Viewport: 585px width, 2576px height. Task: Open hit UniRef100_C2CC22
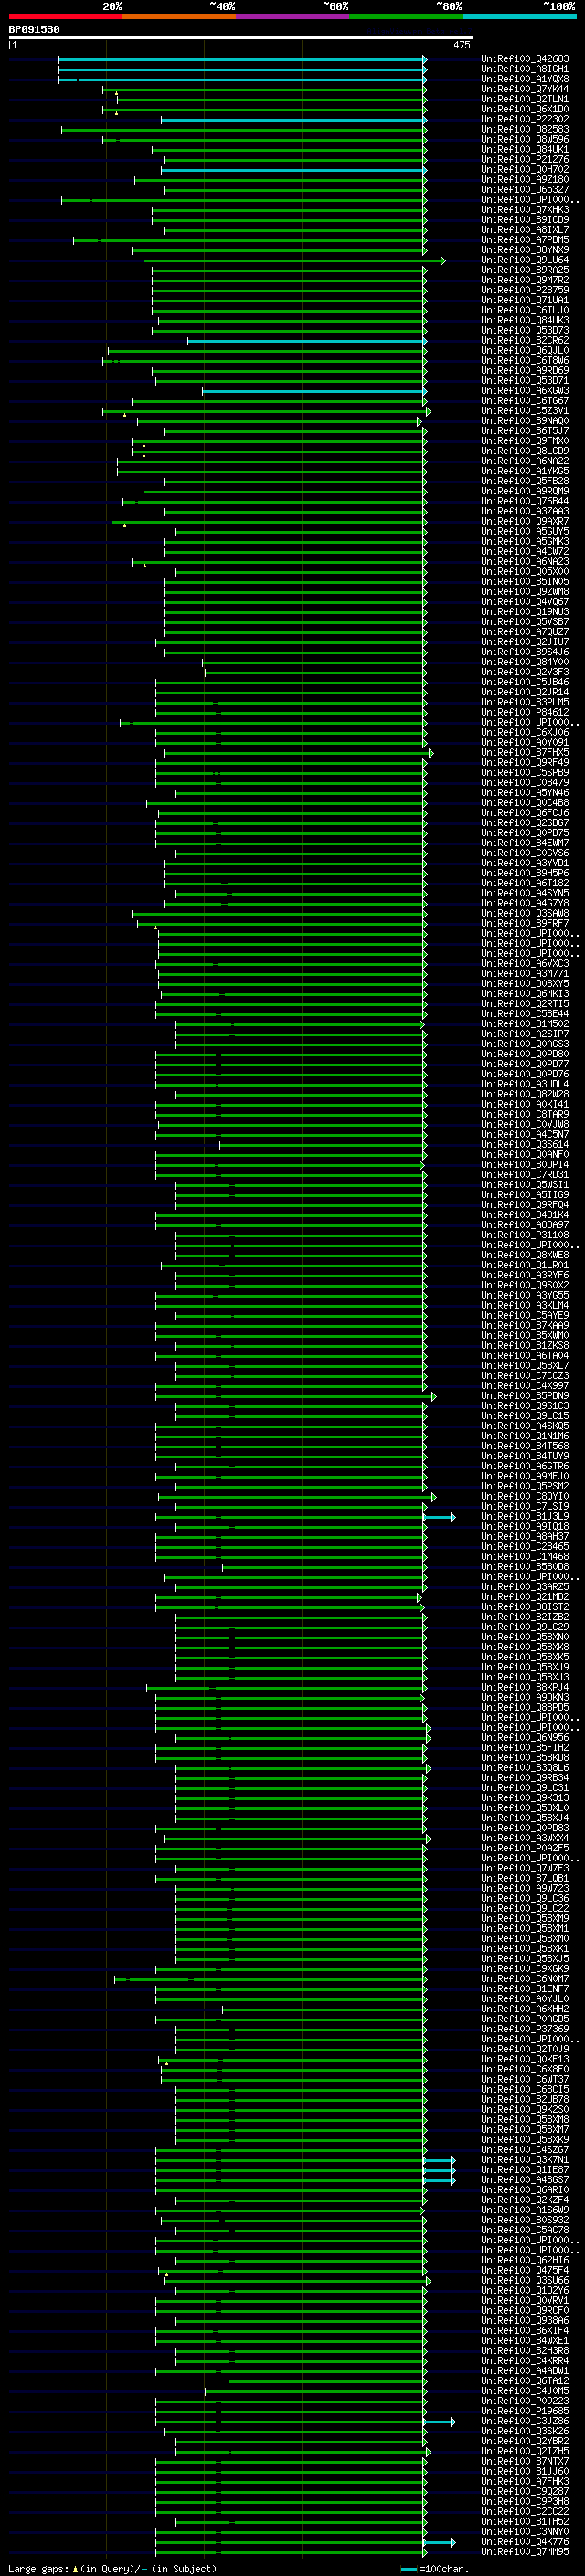525,2512
